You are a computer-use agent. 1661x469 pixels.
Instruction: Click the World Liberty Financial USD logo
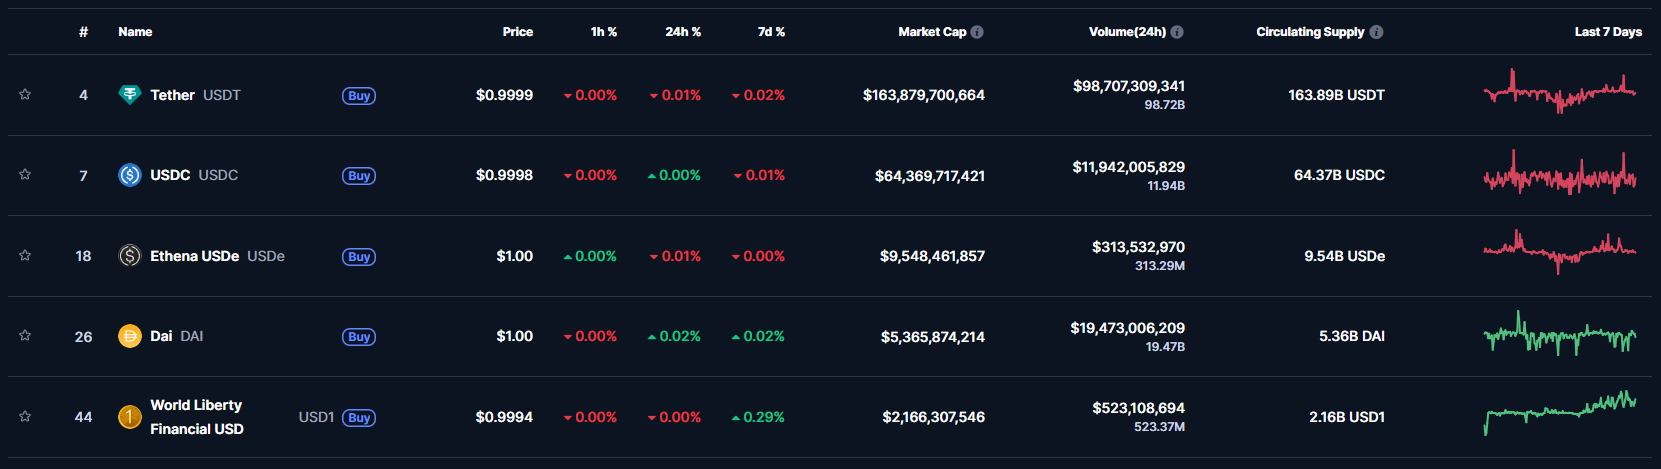point(130,417)
